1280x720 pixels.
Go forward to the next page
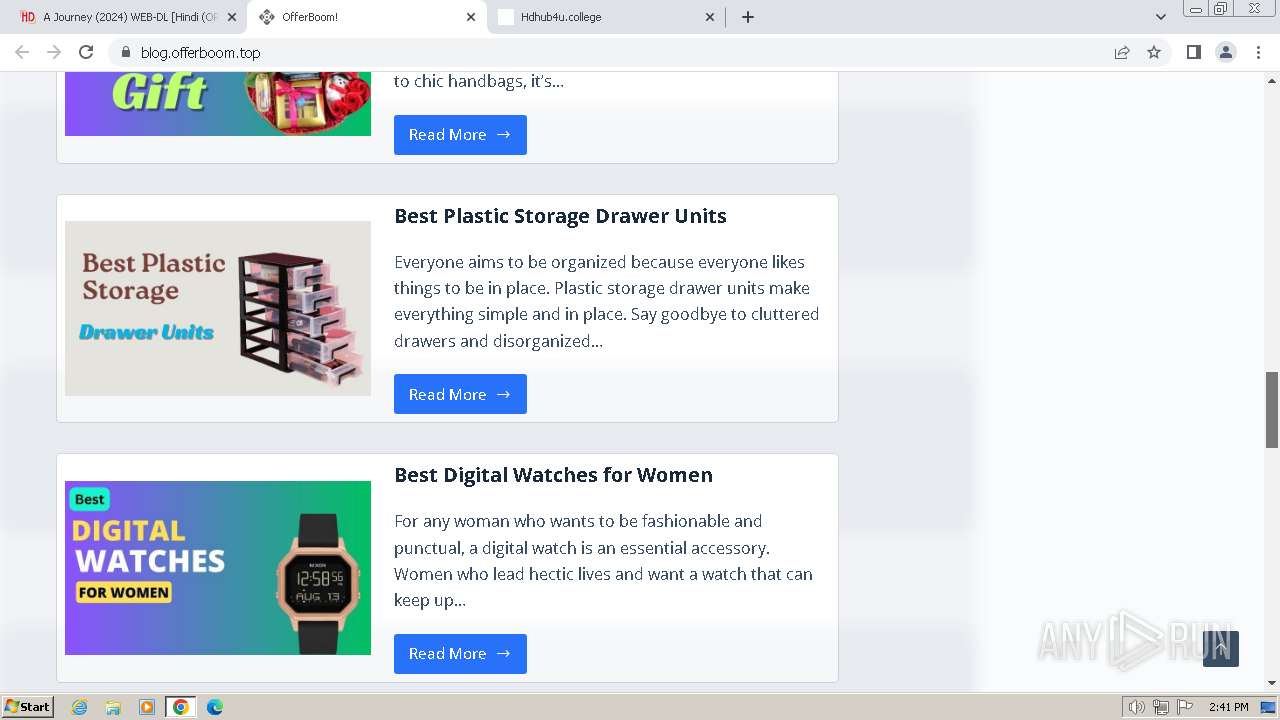click(x=54, y=52)
